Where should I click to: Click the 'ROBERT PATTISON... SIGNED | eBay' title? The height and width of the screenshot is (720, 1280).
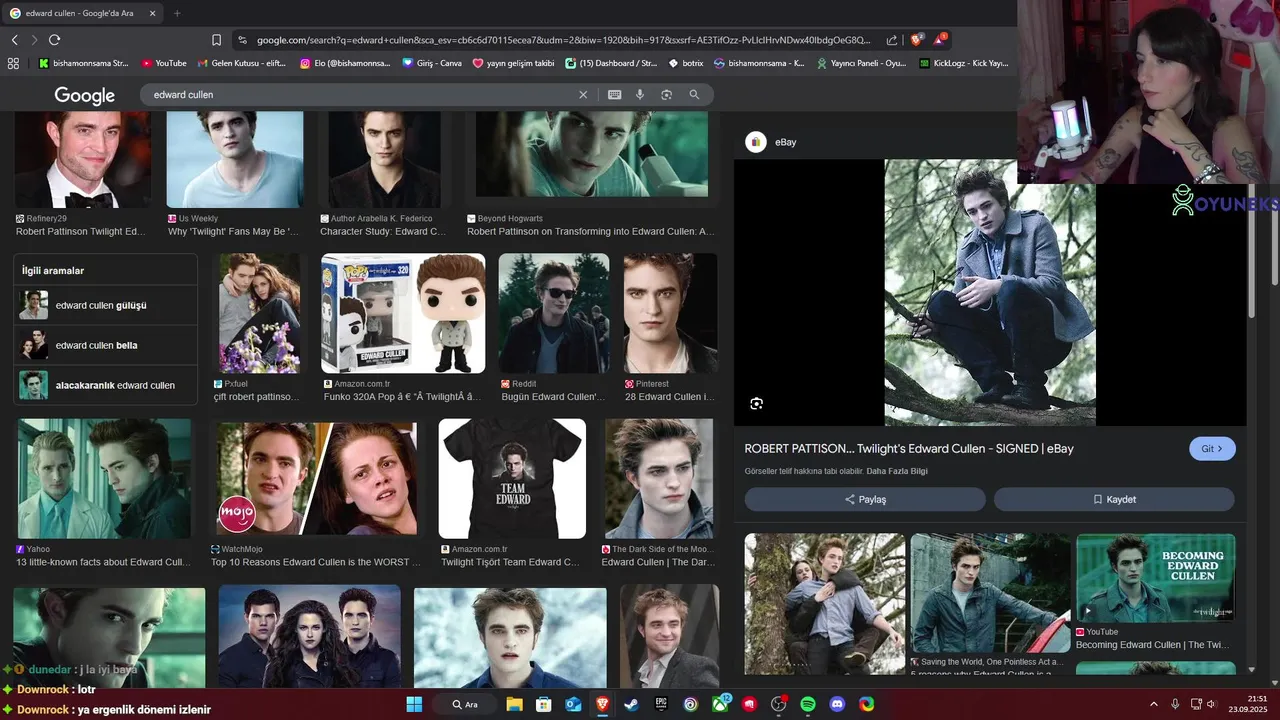click(909, 449)
